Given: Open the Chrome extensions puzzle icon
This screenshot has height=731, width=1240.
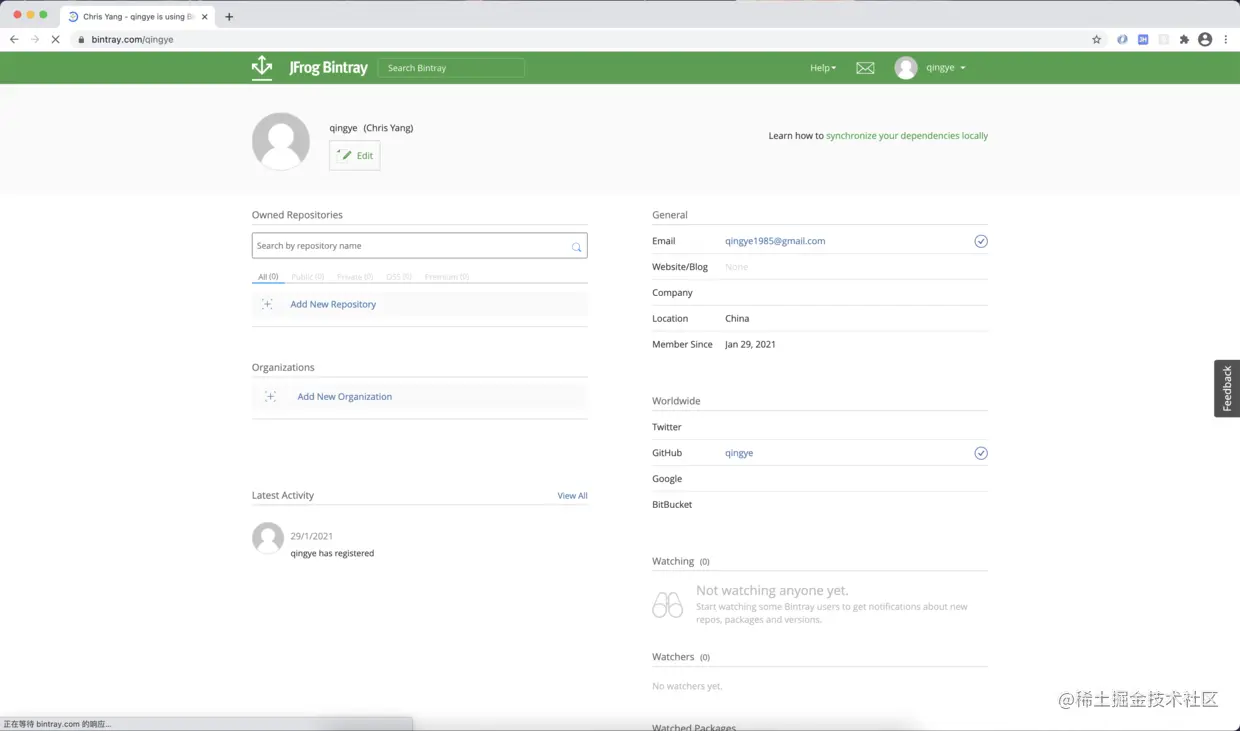Looking at the screenshot, I should (x=1184, y=40).
